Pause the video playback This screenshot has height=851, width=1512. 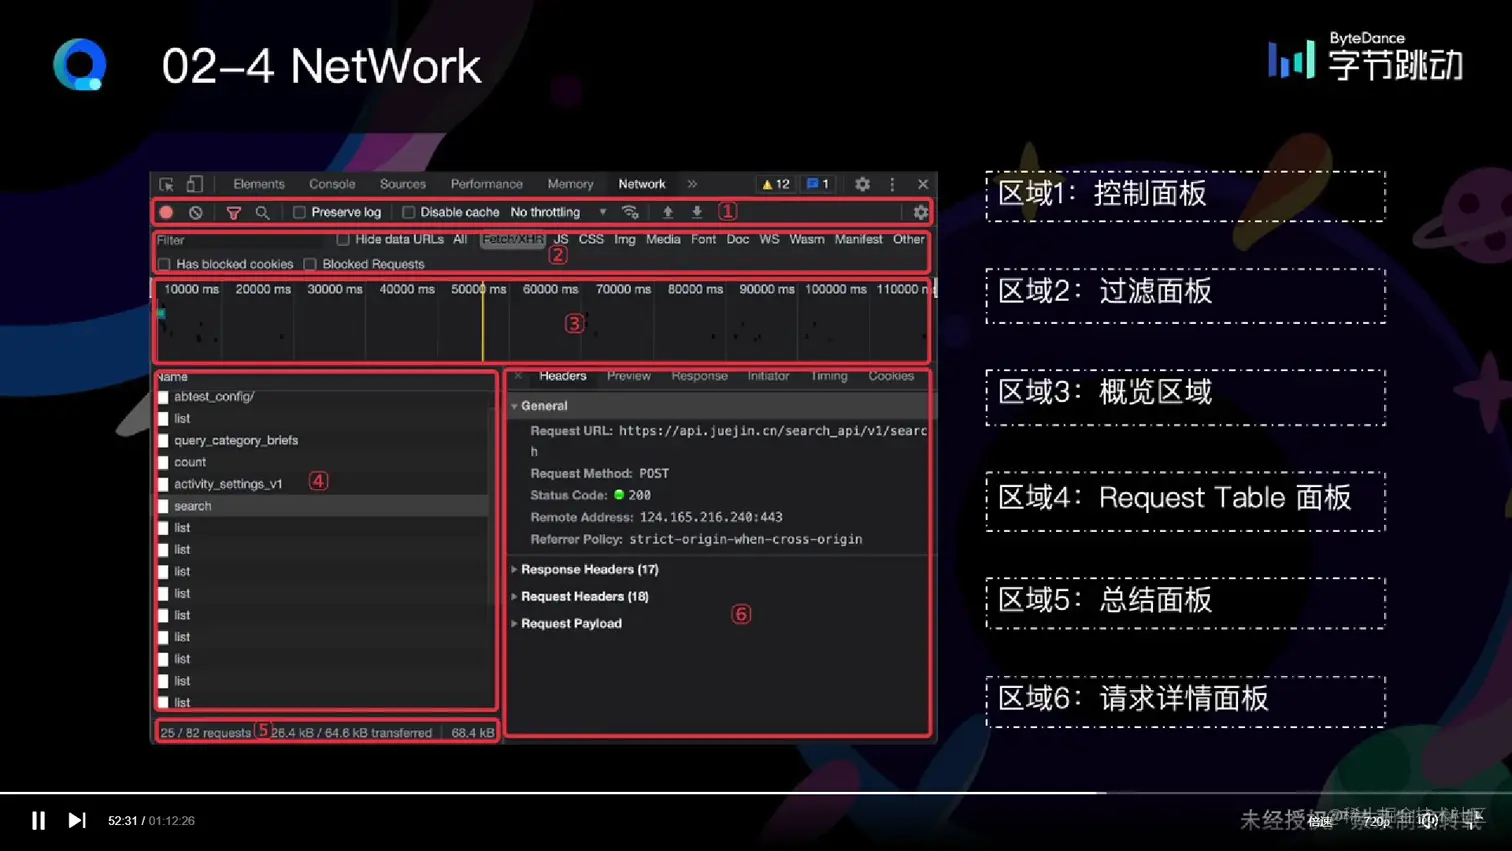click(x=38, y=820)
